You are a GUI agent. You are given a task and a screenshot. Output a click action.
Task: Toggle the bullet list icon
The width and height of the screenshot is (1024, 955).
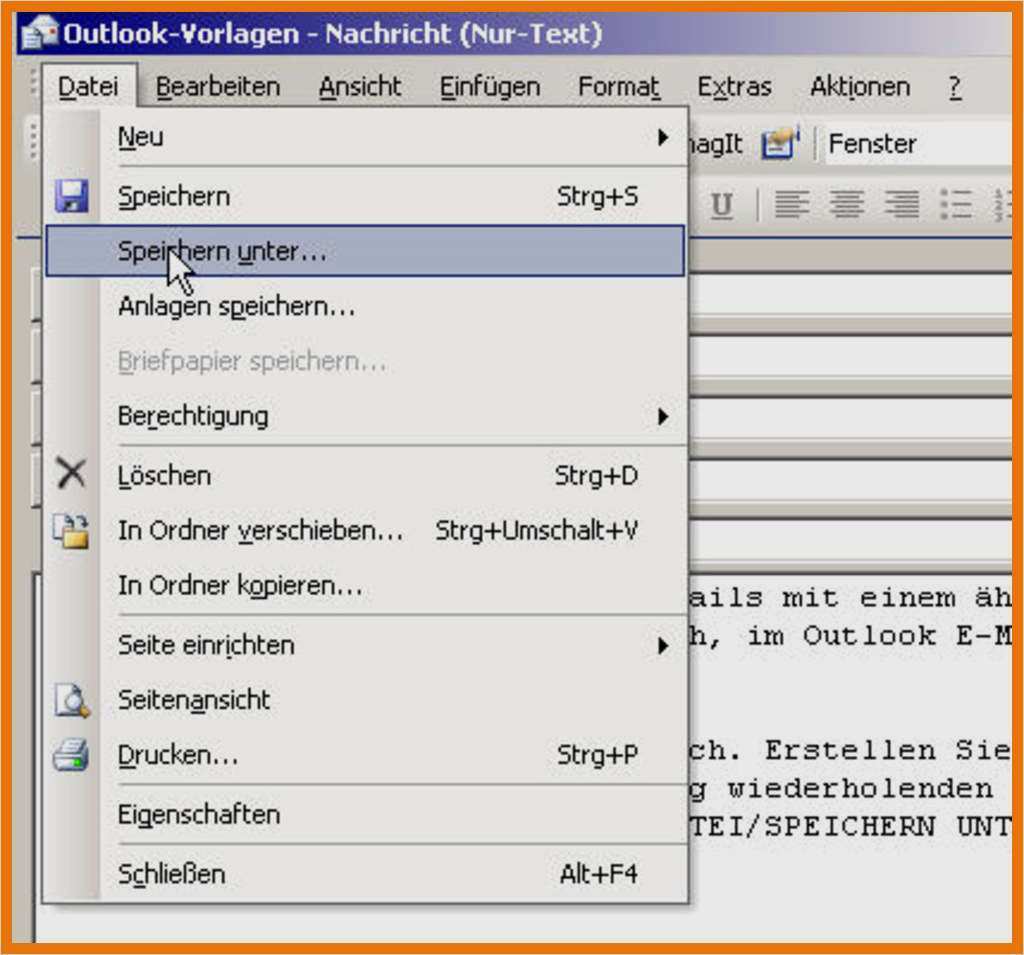(956, 204)
